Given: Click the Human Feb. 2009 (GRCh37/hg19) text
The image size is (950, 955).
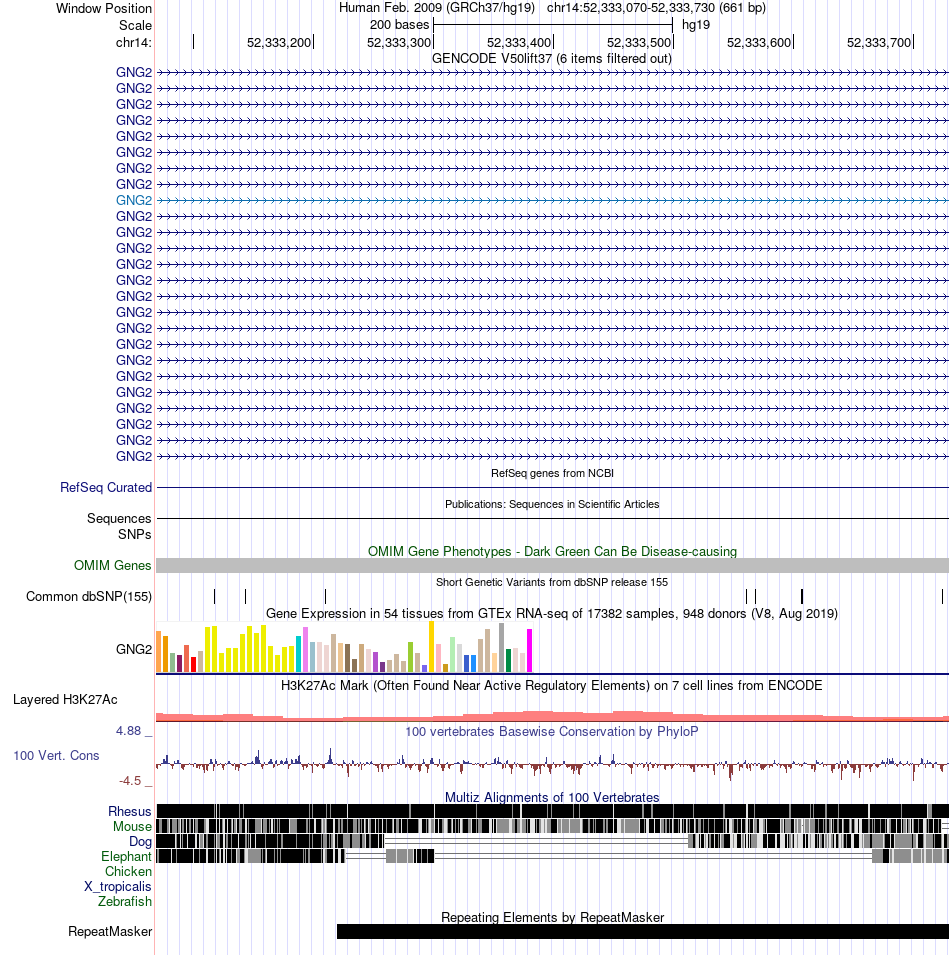Looking at the screenshot, I should click(437, 8).
